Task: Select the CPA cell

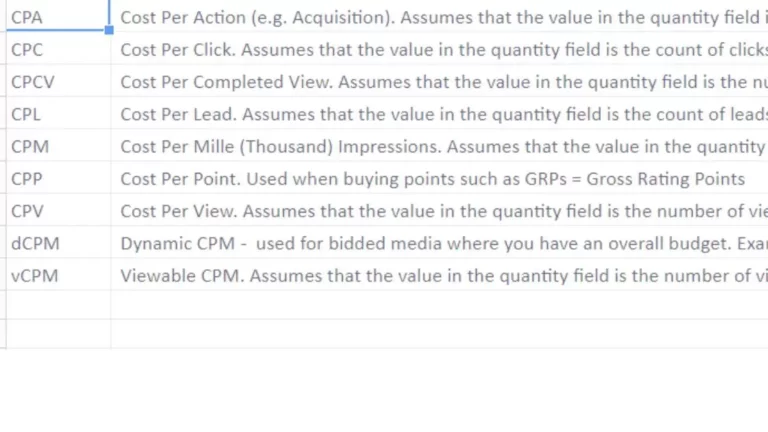Action: 55,17
